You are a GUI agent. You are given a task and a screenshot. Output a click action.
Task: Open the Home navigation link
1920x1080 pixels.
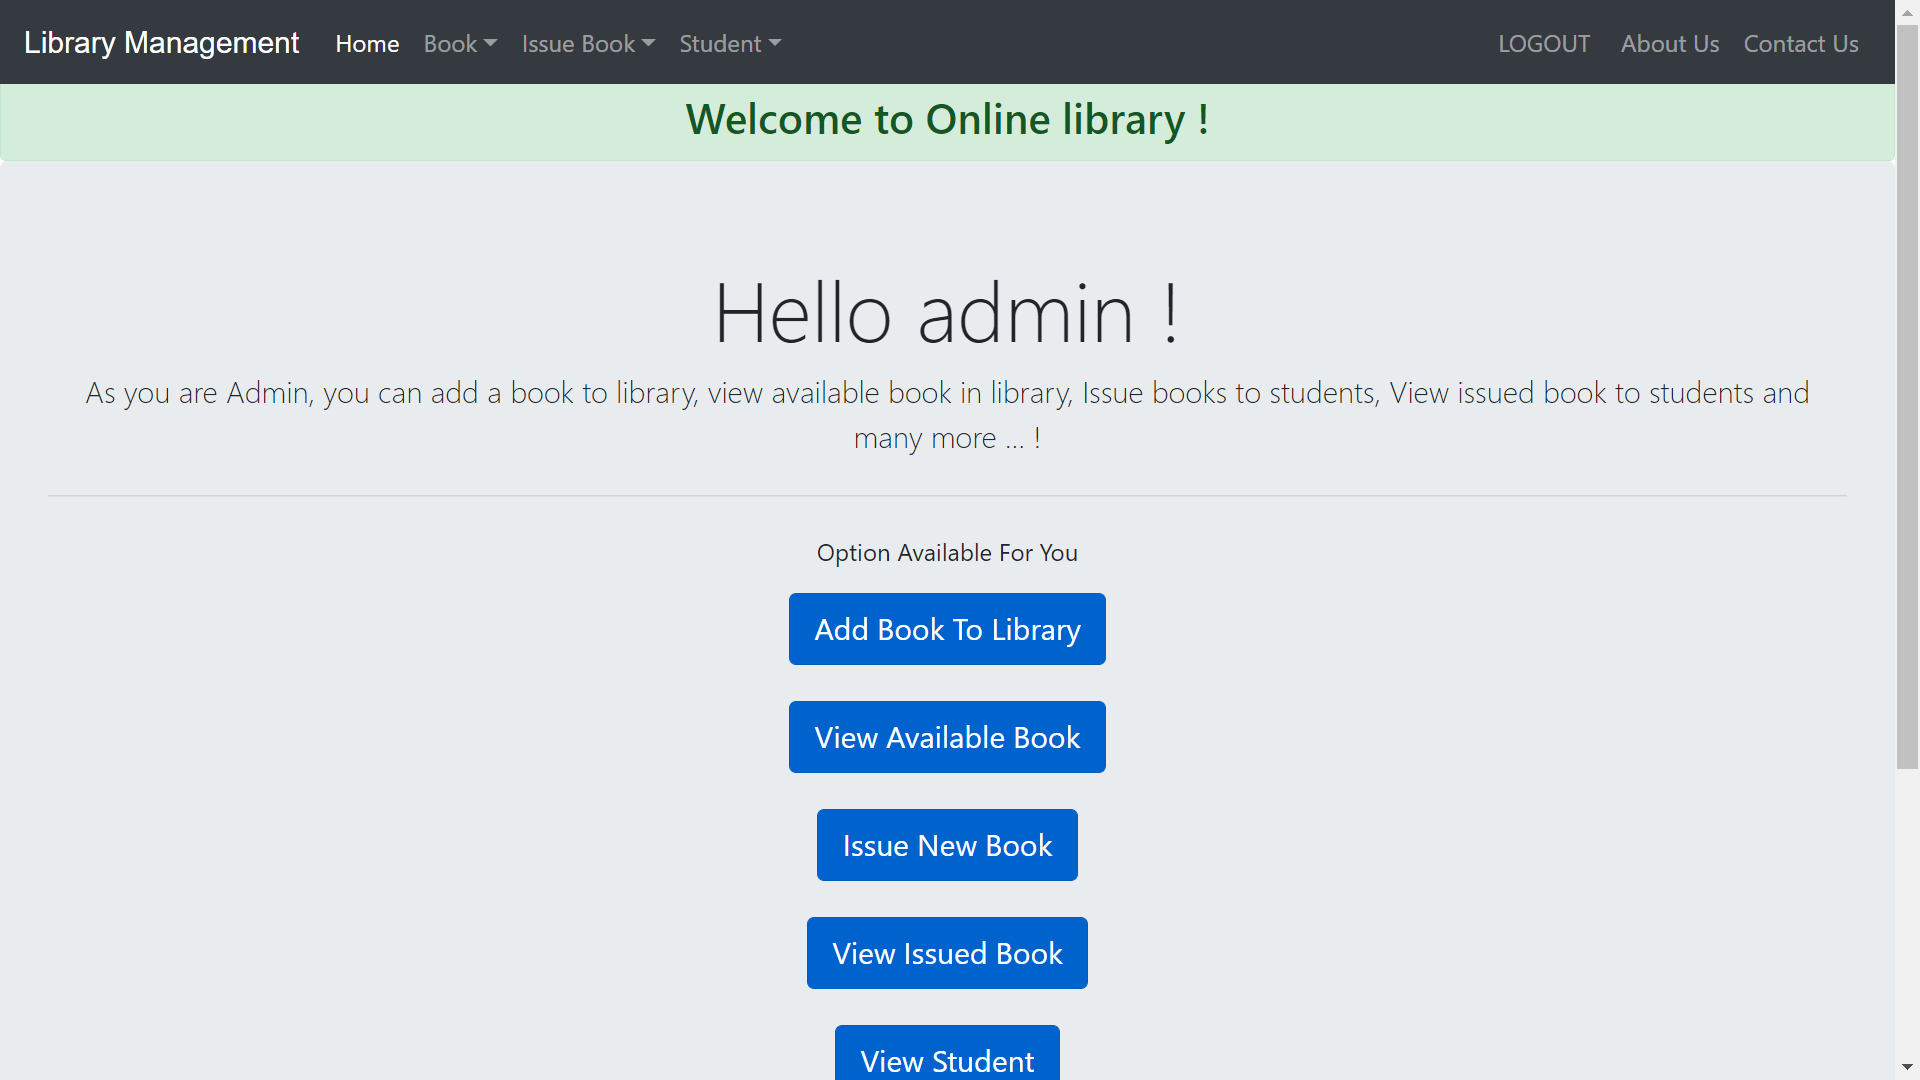pos(367,44)
